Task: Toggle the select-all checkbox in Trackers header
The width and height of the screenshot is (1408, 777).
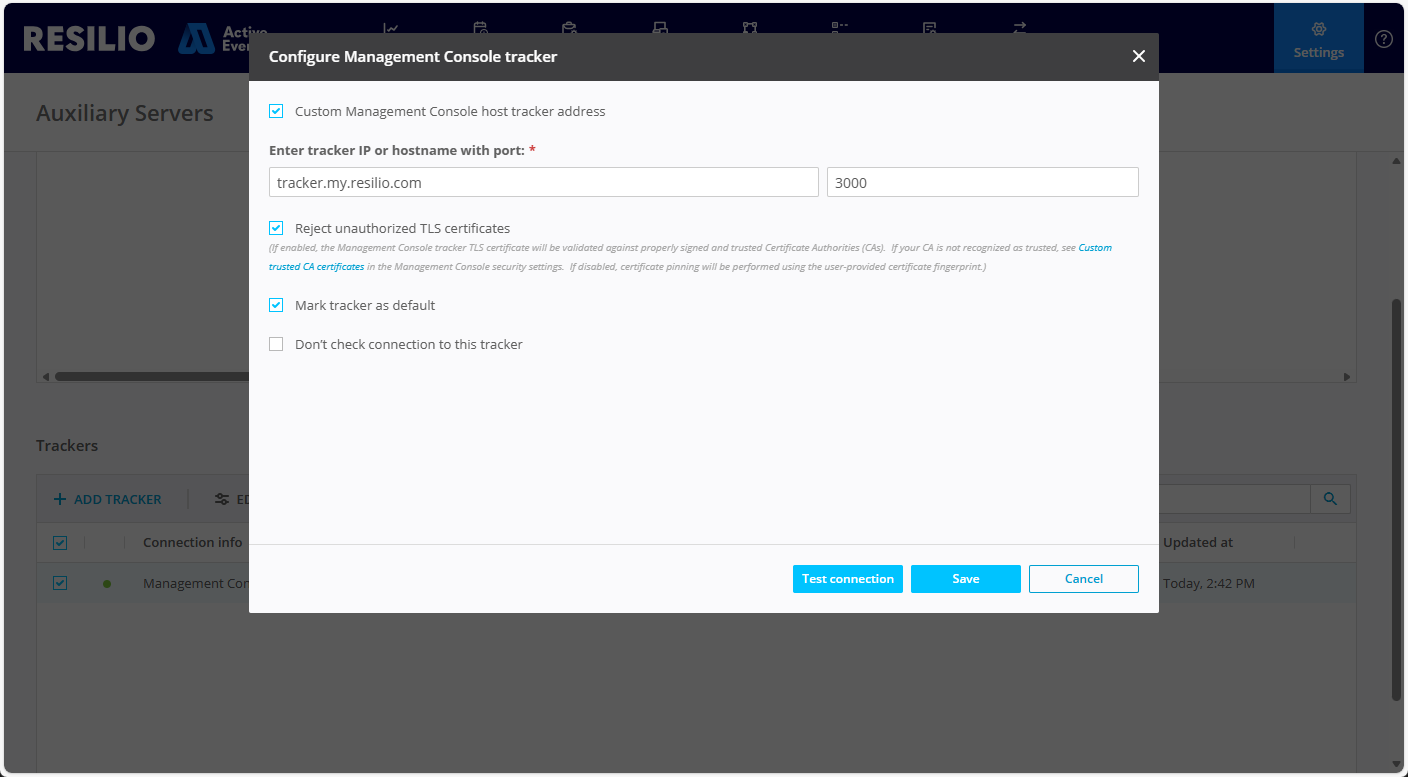Action: pyautogui.click(x=60, y=542)
